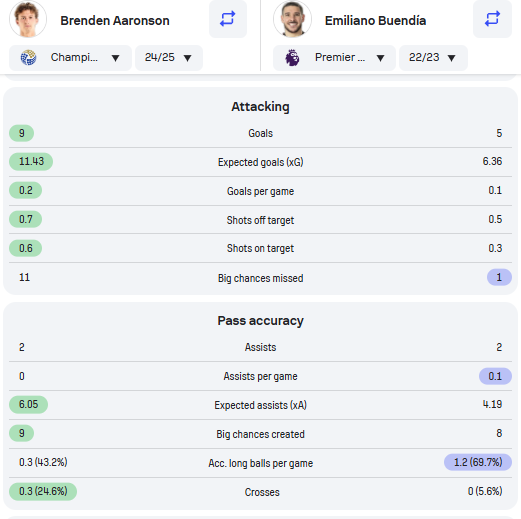
Task: Click the Big chances missed purple badge
Action: [499, 277]
